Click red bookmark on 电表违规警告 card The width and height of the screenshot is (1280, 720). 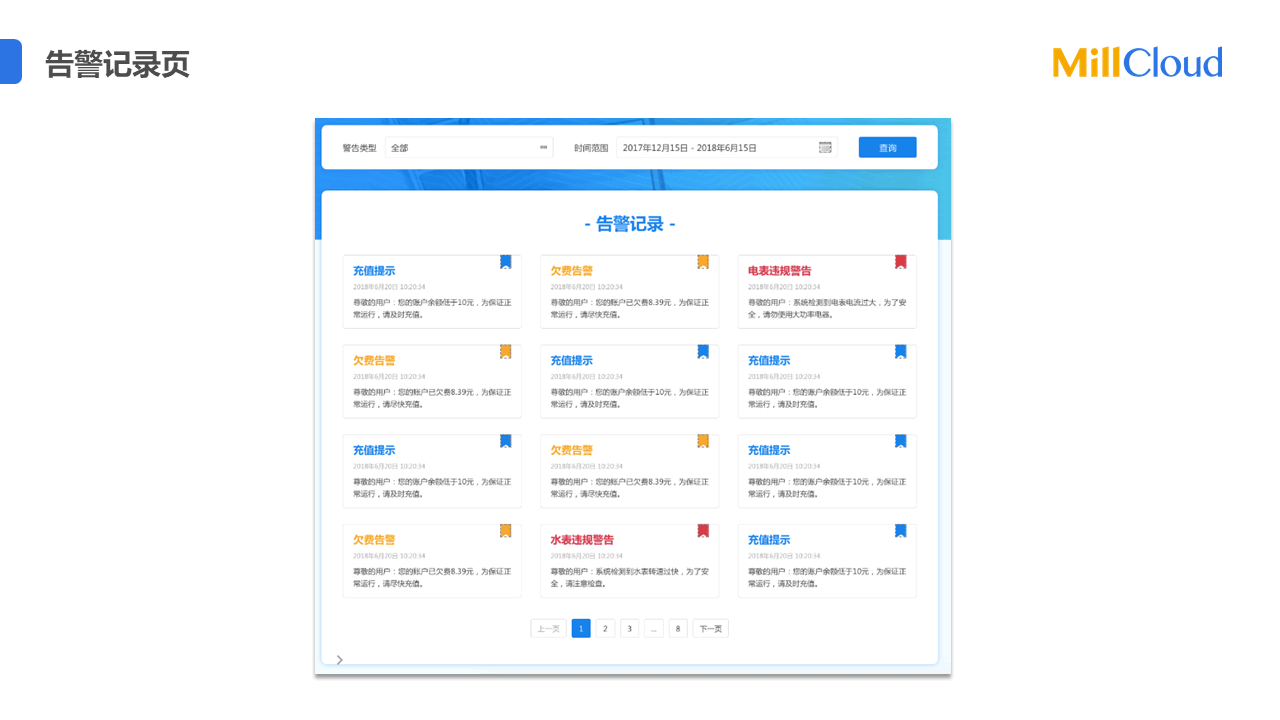900,262
